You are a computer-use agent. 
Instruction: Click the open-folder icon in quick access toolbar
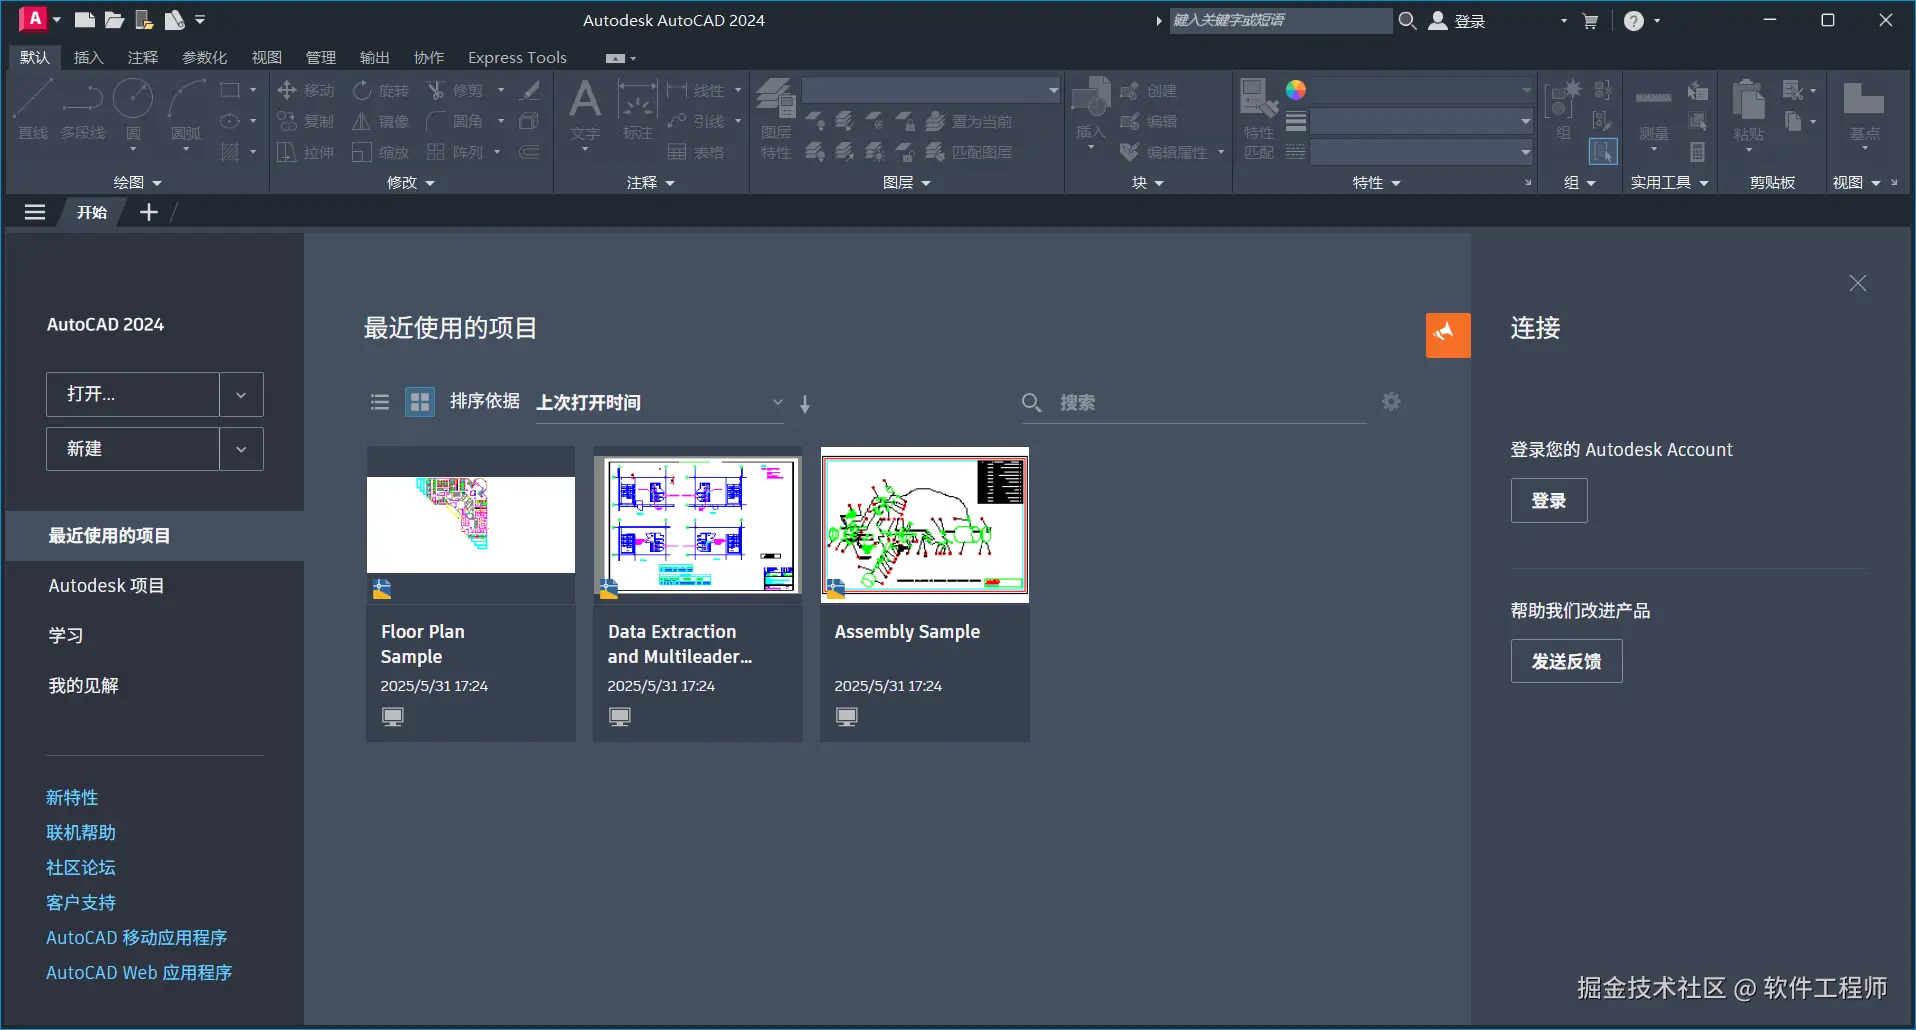[114, 20]
